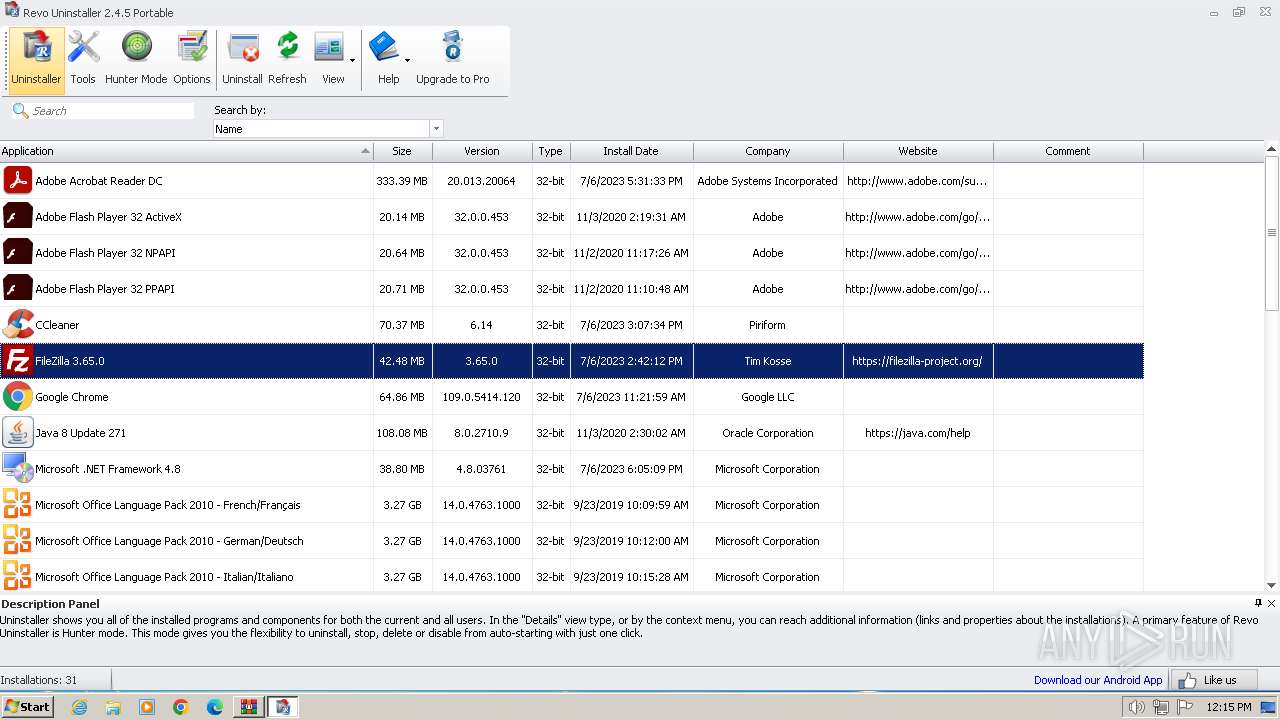
Task: Select the Adobe Flash Player 32 PPAPI icon
Action: (17, 289)
